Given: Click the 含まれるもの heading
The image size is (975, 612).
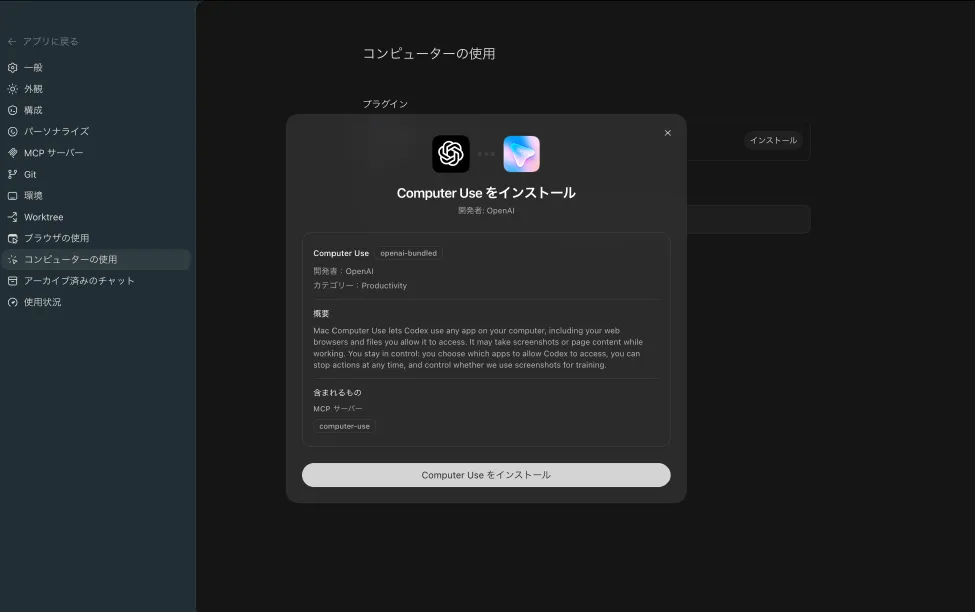Looking at the screenshot, I should coord(337,392).
